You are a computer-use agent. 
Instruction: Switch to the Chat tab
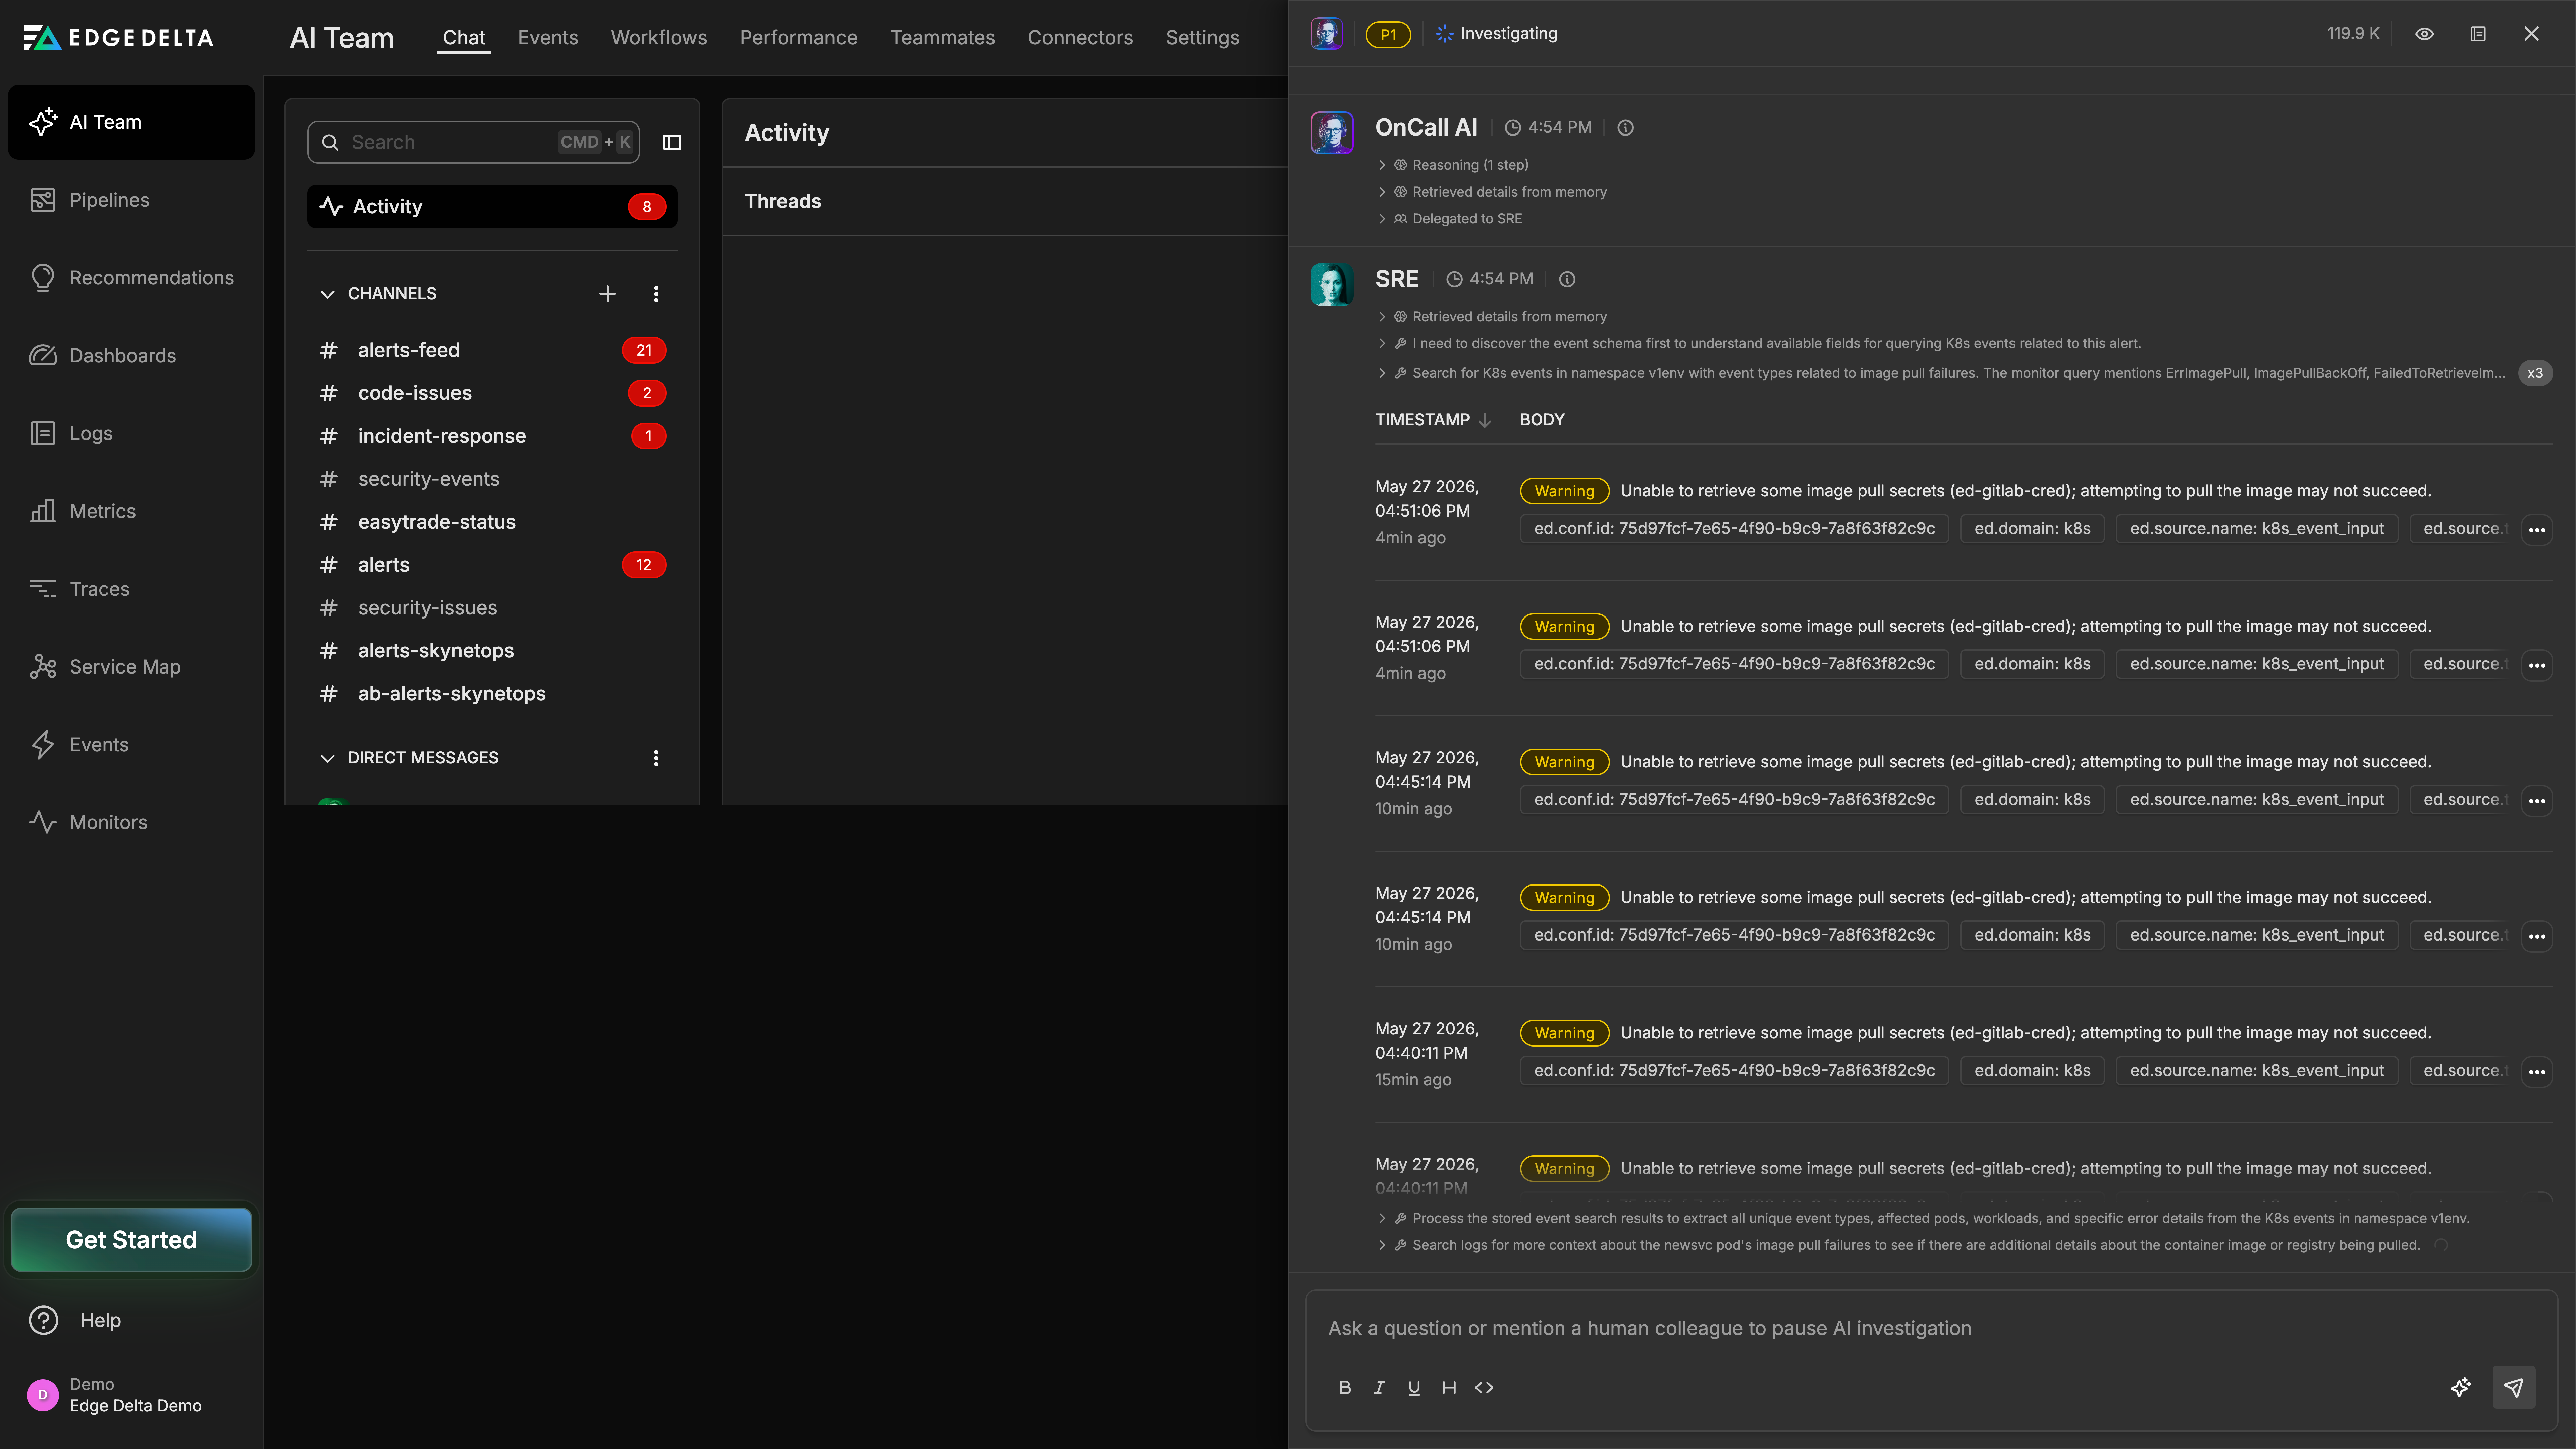pos(464,38)
